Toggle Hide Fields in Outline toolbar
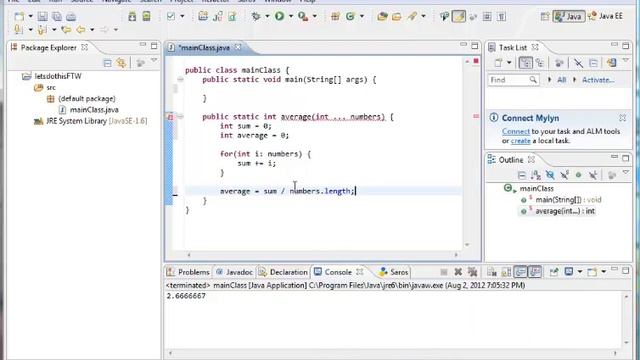The width and height of the screenshot is (640, 360). (x=550, y=176)
